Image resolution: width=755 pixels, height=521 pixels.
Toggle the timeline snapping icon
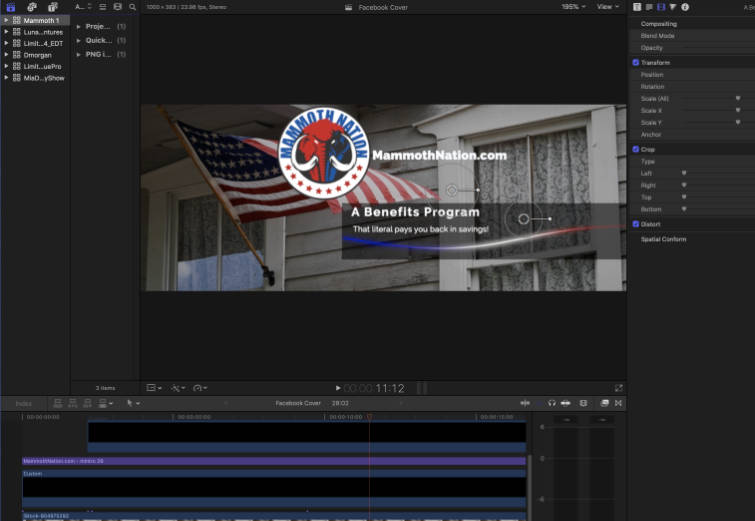pyautogui.click(x=566, y=403)
